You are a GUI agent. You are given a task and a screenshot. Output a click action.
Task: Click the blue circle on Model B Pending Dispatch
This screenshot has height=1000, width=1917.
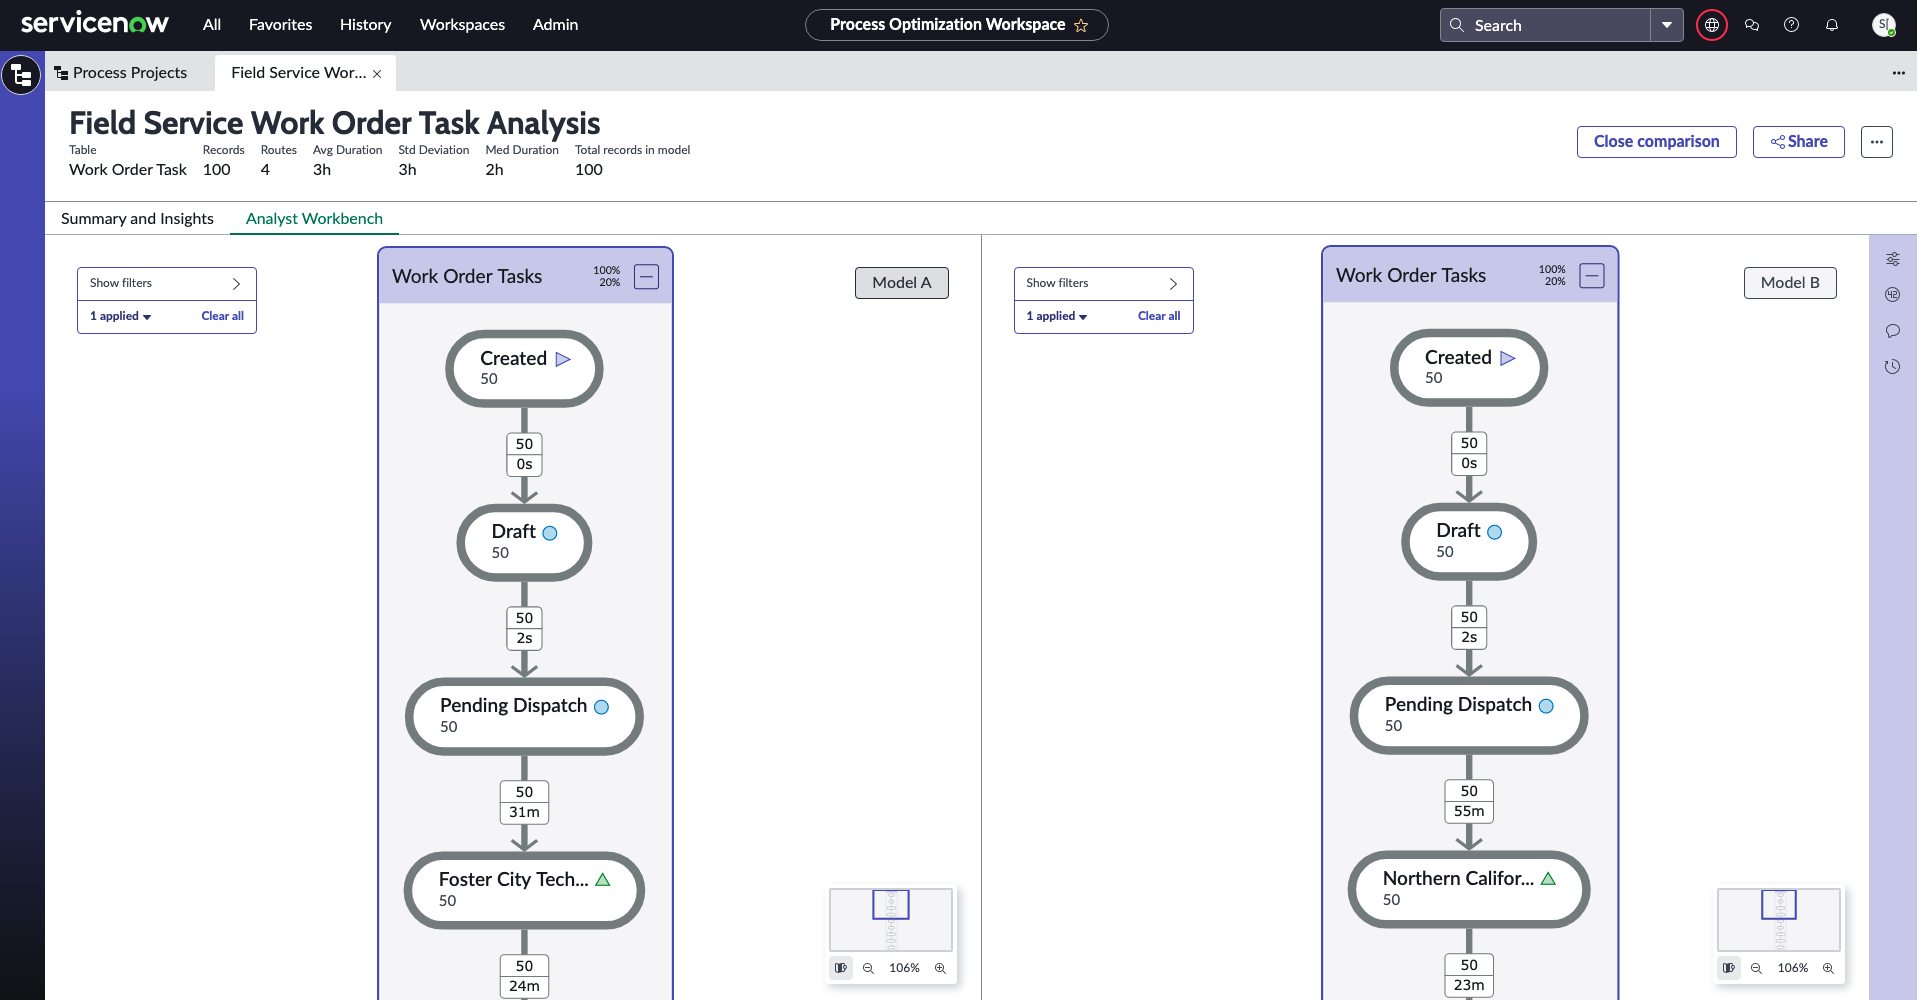click(1546, 706)
